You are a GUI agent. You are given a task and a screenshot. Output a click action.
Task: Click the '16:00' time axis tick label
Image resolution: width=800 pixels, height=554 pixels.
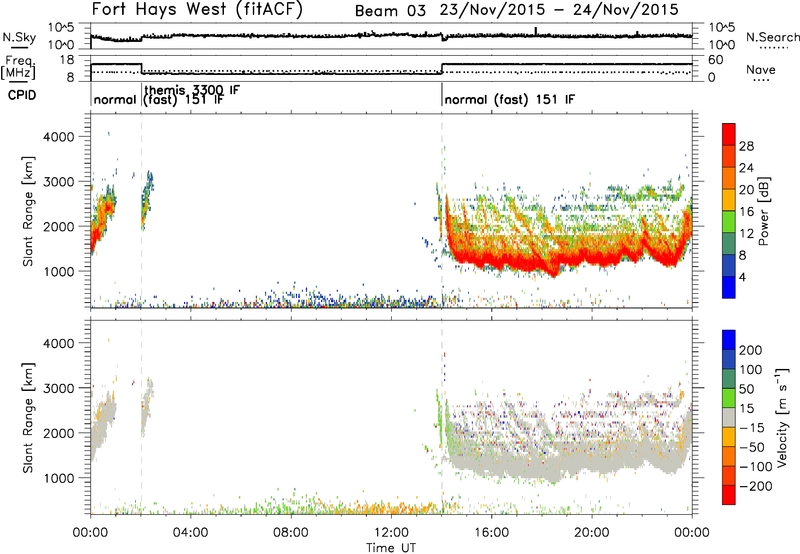pyautogui.click(x=491, y=533)
